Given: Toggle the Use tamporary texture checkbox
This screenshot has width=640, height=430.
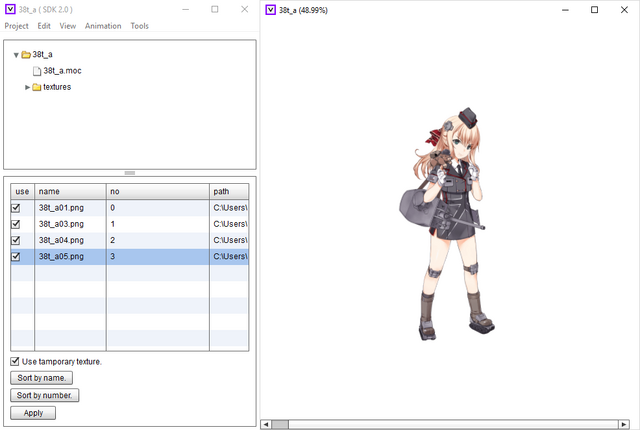Looking at the screenshot, I should coord(15,361).
